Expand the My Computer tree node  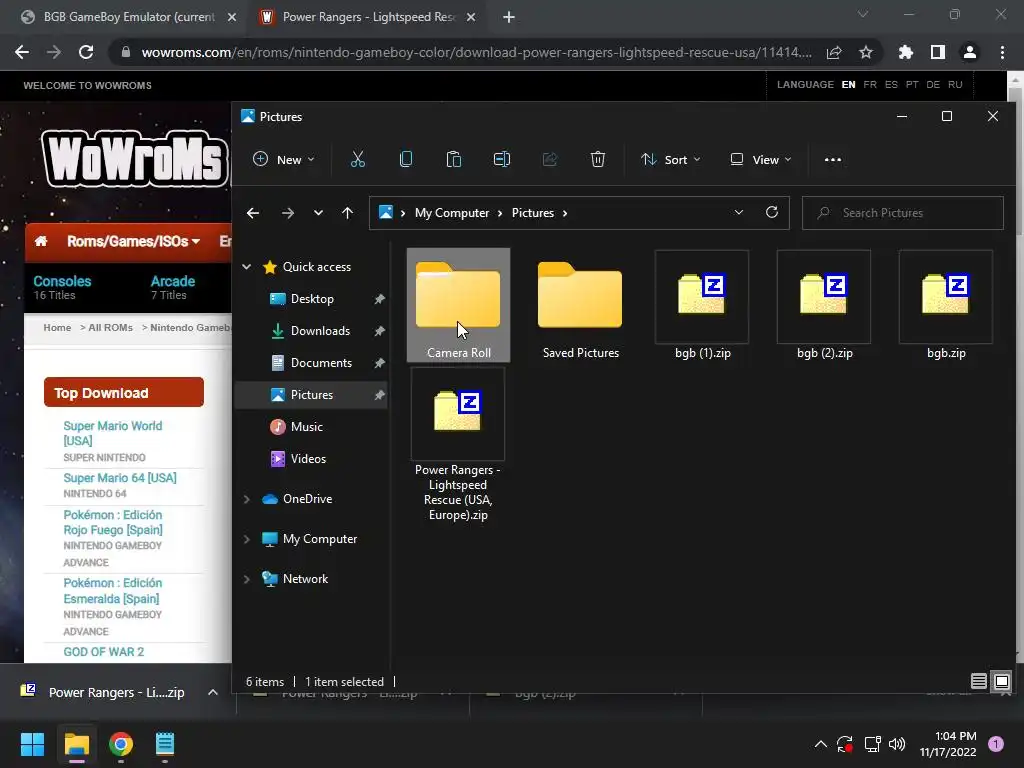coord(247,539)
